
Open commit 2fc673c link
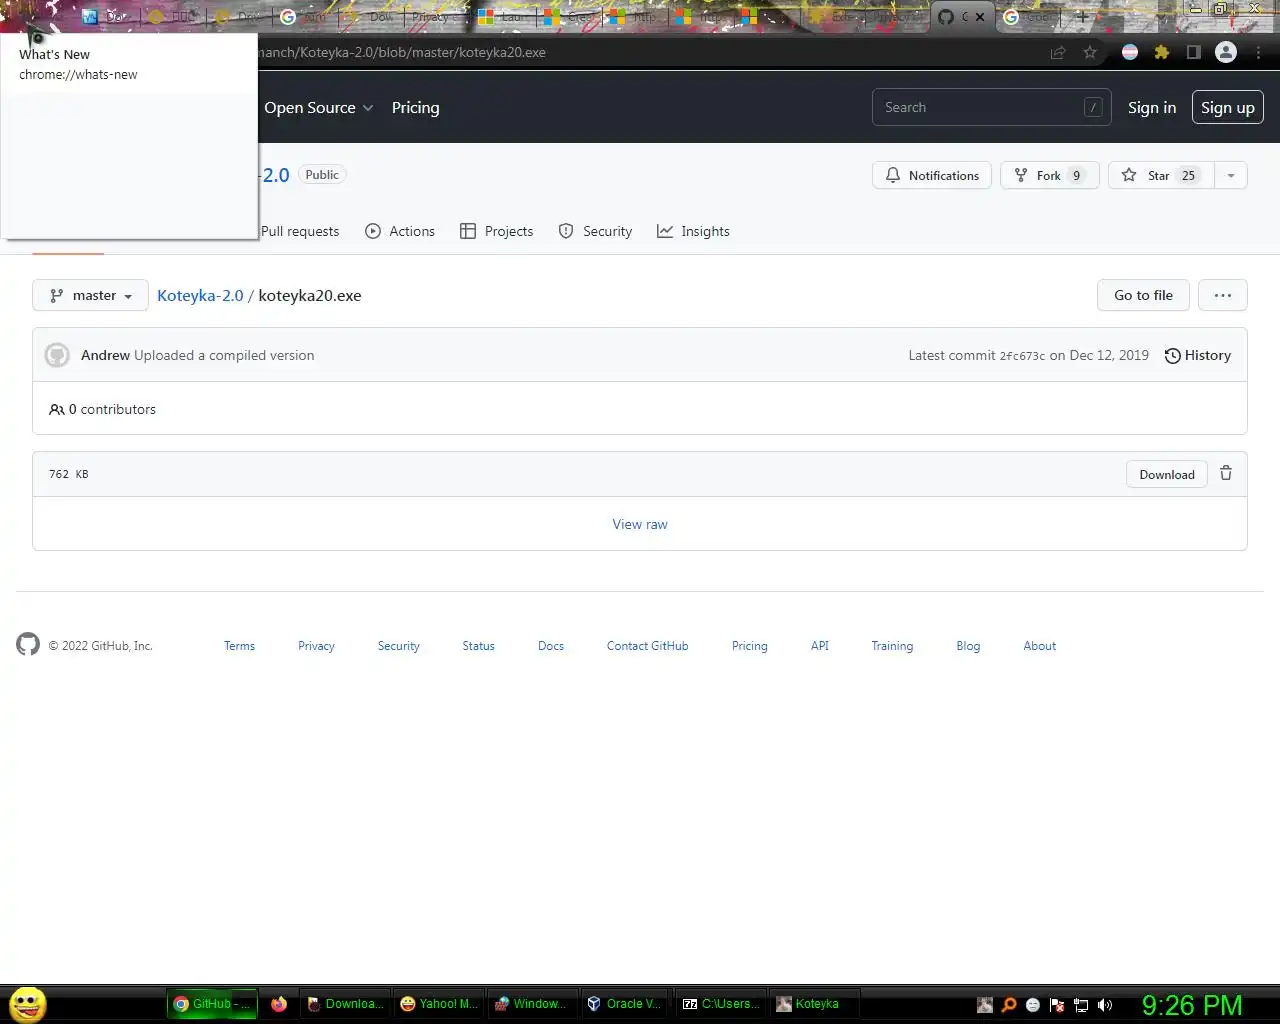point(1022,356)
